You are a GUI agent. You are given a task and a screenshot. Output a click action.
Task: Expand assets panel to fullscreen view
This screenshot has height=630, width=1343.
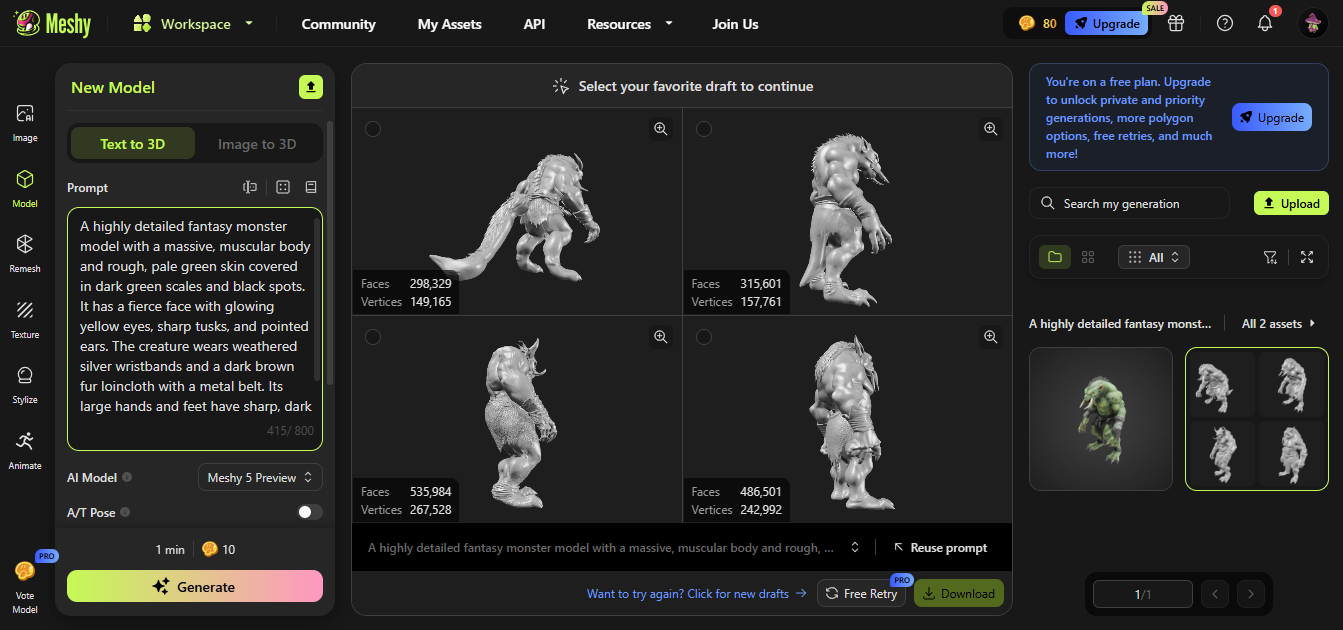pos(1307,257)
